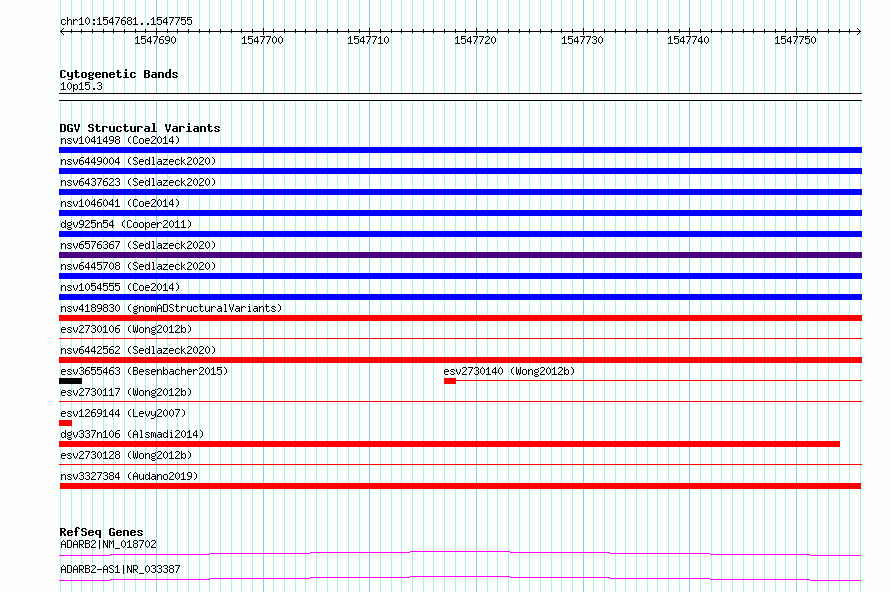Open the nsv6449004 (Sedlazeck2020) variant label
This screenshot has width=890, height=592.
click(138, 161)
